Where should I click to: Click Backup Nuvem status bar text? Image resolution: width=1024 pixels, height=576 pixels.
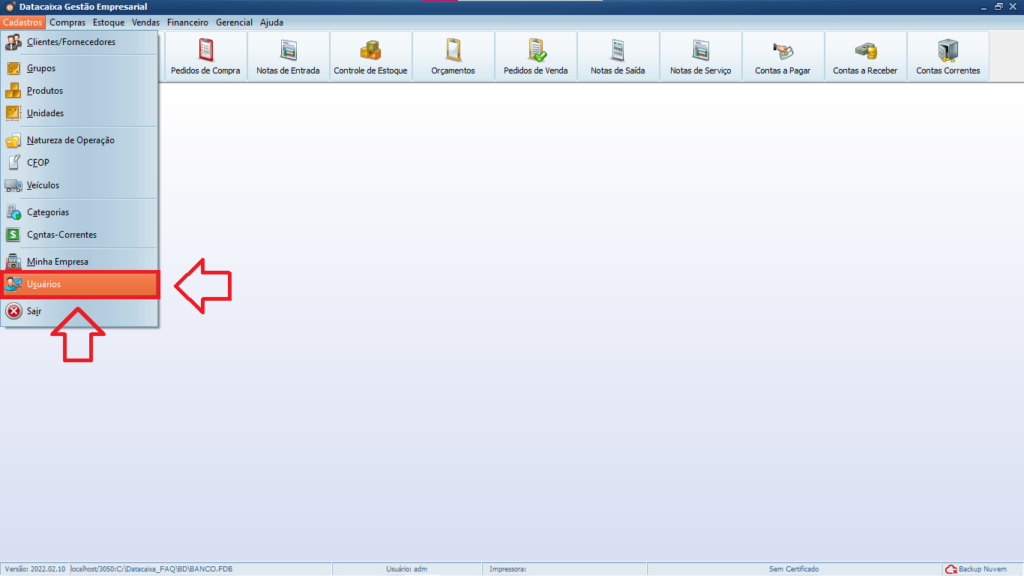[x=982, y=569]
